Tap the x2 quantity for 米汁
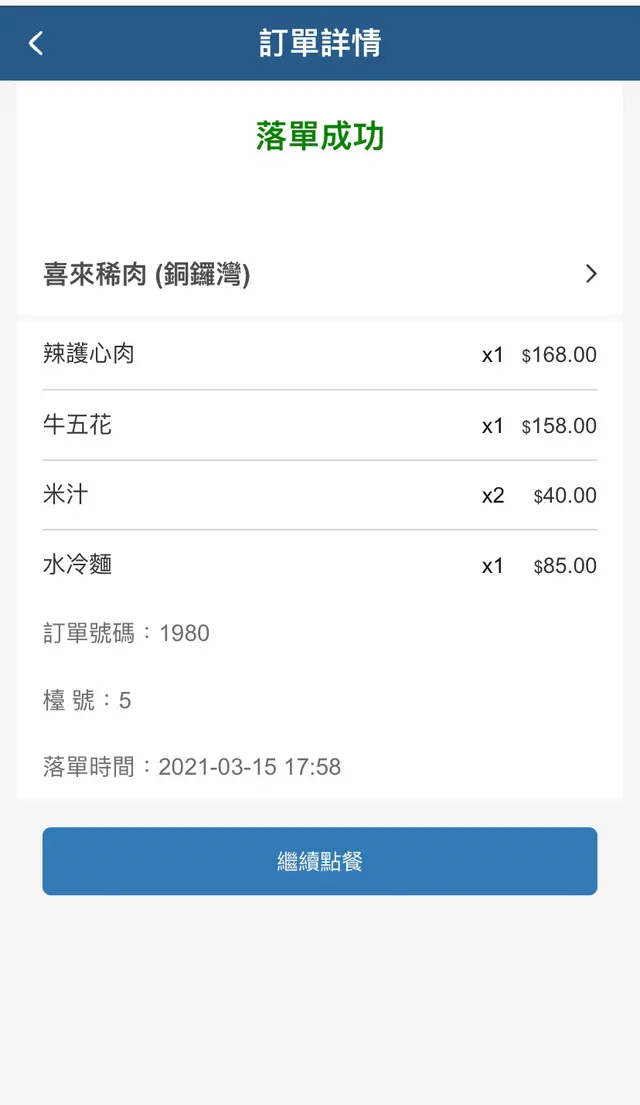 tap(493, 496)
